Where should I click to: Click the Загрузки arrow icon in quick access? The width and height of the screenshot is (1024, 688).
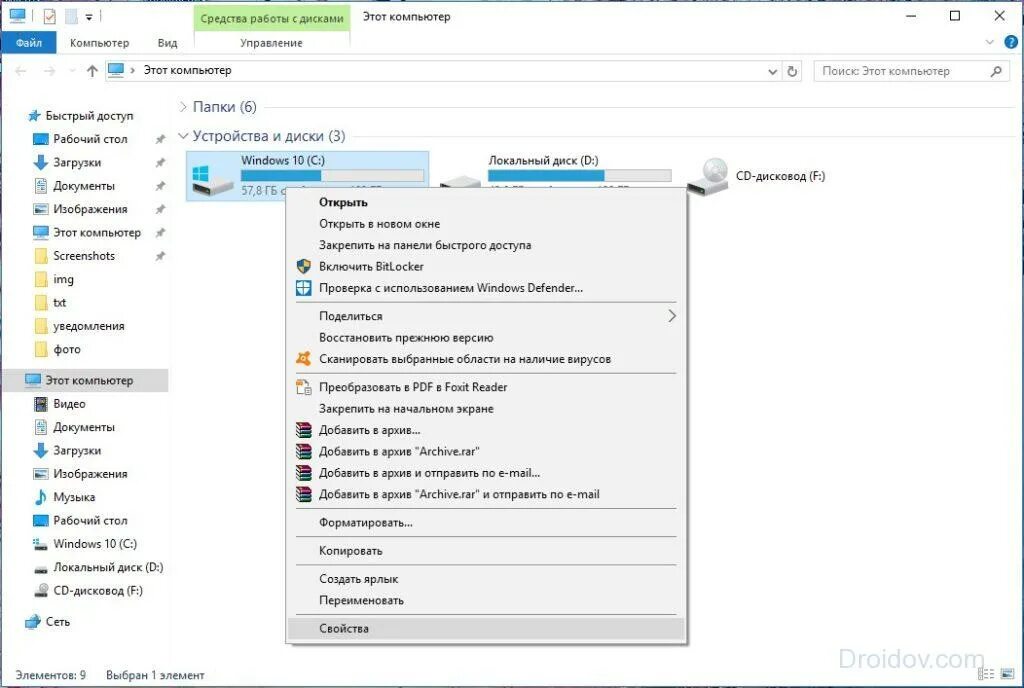[x=40, y=163]
